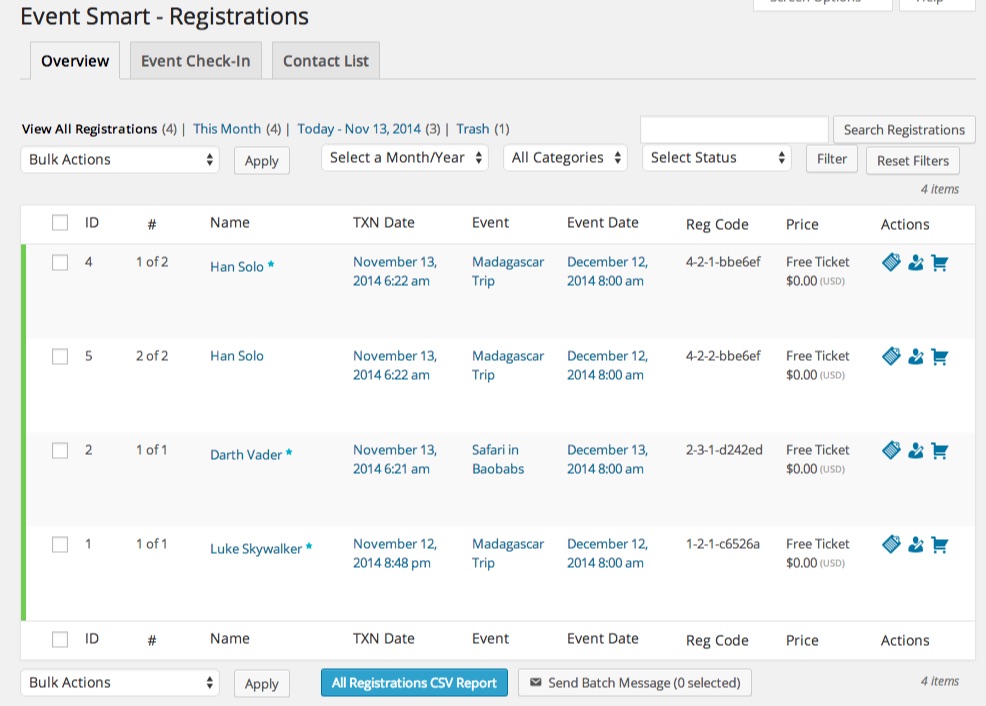
Task: Open the Select Status dropdown
Action: [716, 158]
